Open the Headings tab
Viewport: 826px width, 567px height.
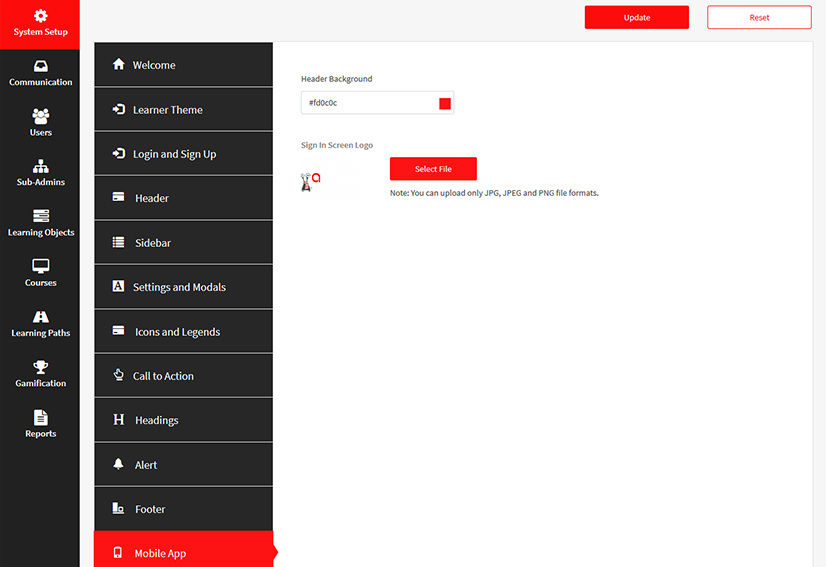pyautogui.click(x=184, y=420)
